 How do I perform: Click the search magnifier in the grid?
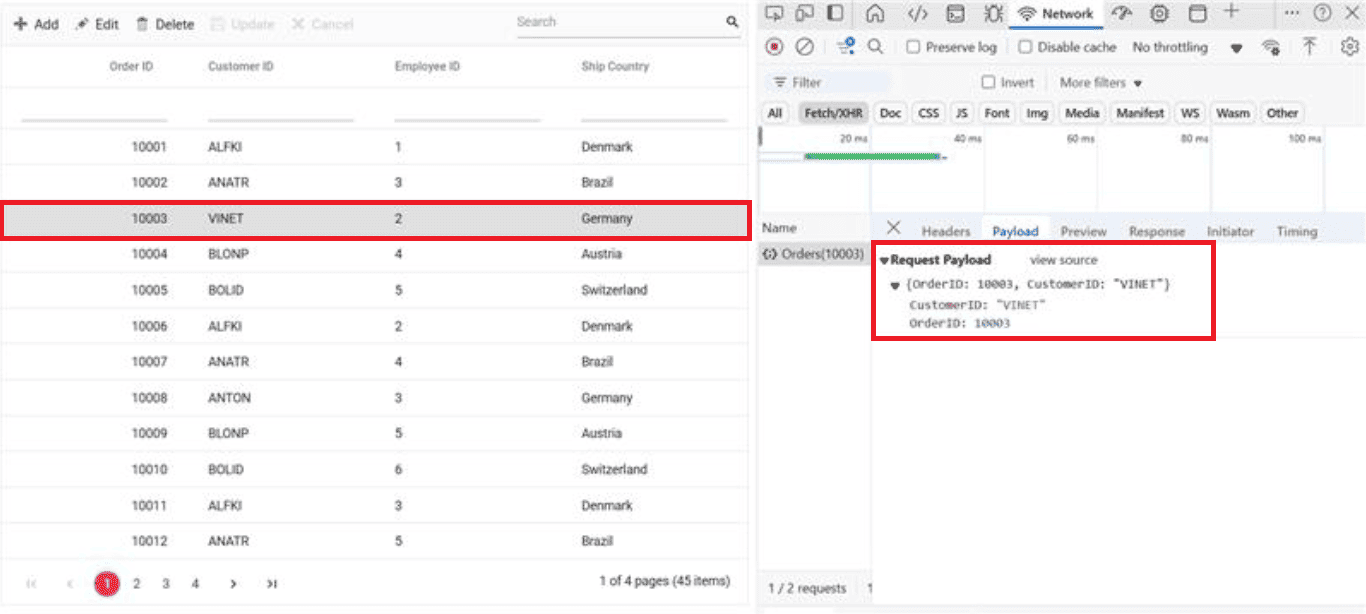[732, 22]
